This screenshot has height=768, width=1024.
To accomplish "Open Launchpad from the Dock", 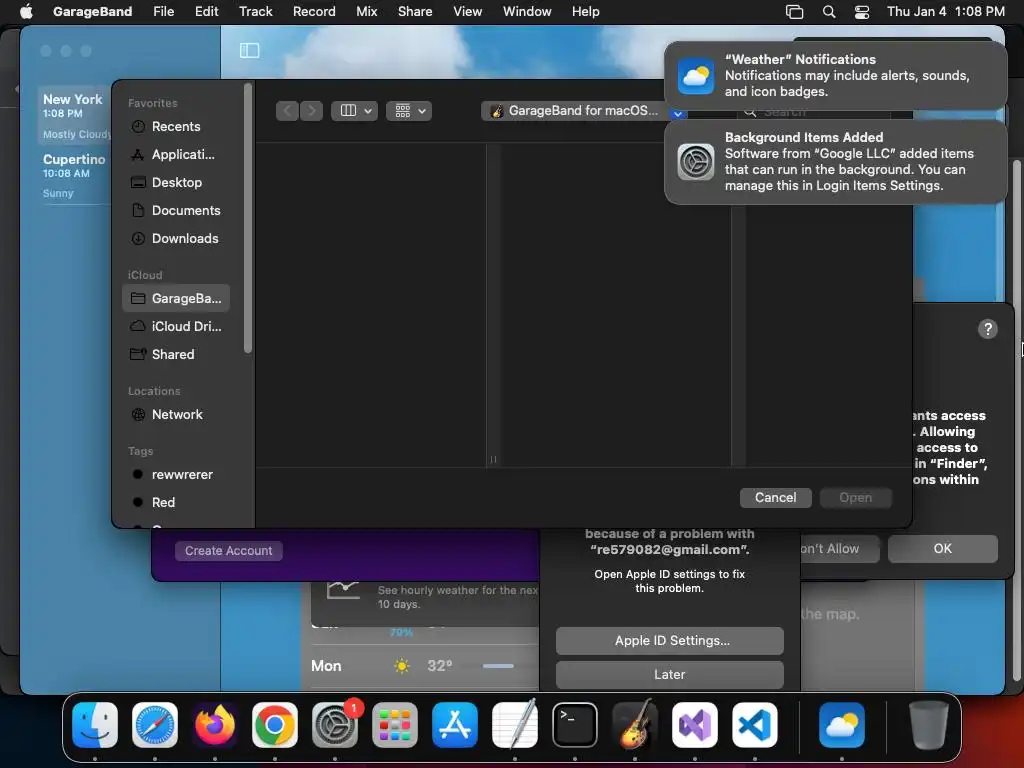I will (395, 725).
